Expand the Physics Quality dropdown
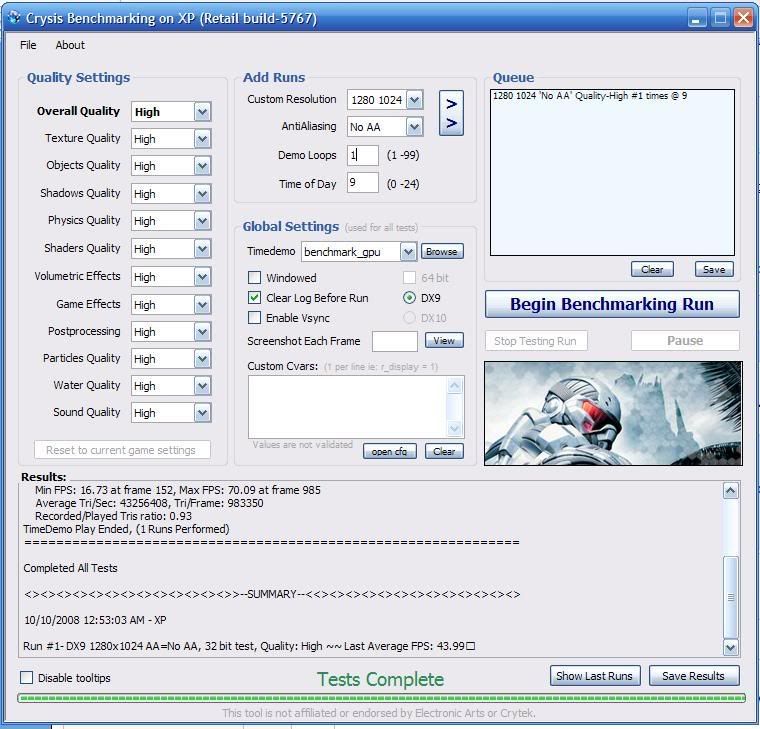 [202, 221]
